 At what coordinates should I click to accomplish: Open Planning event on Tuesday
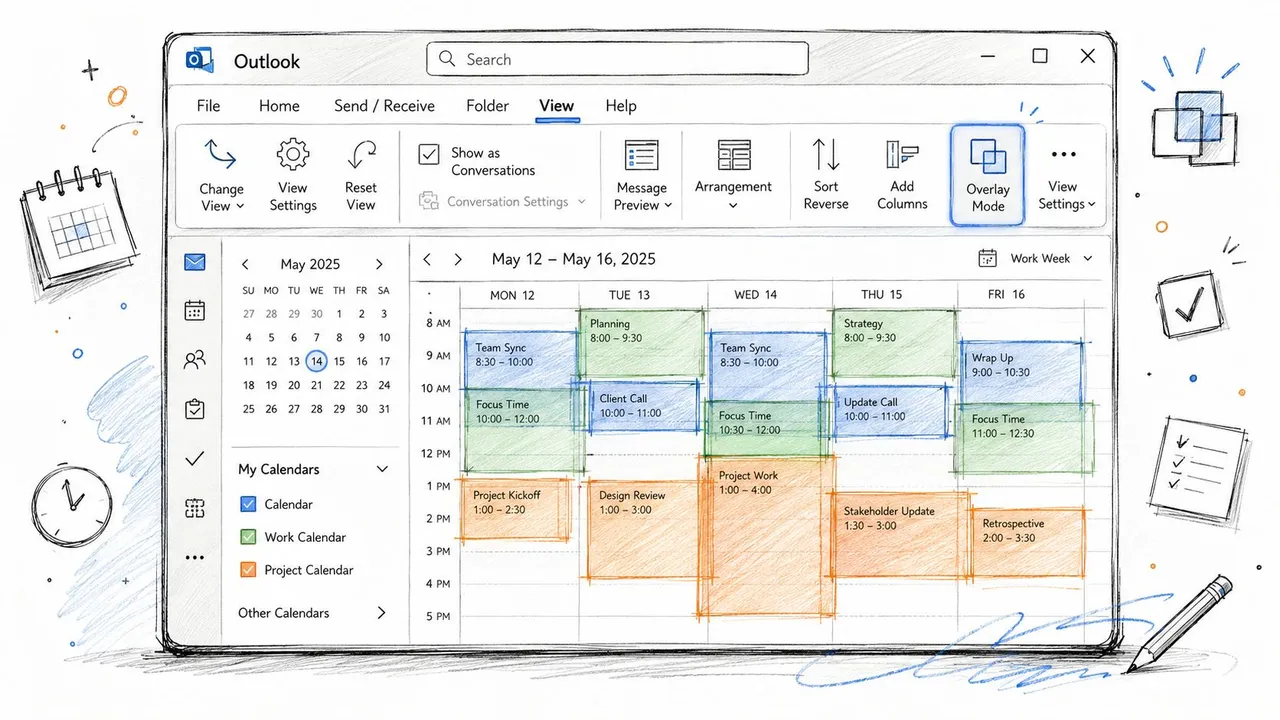pos(641,342)
